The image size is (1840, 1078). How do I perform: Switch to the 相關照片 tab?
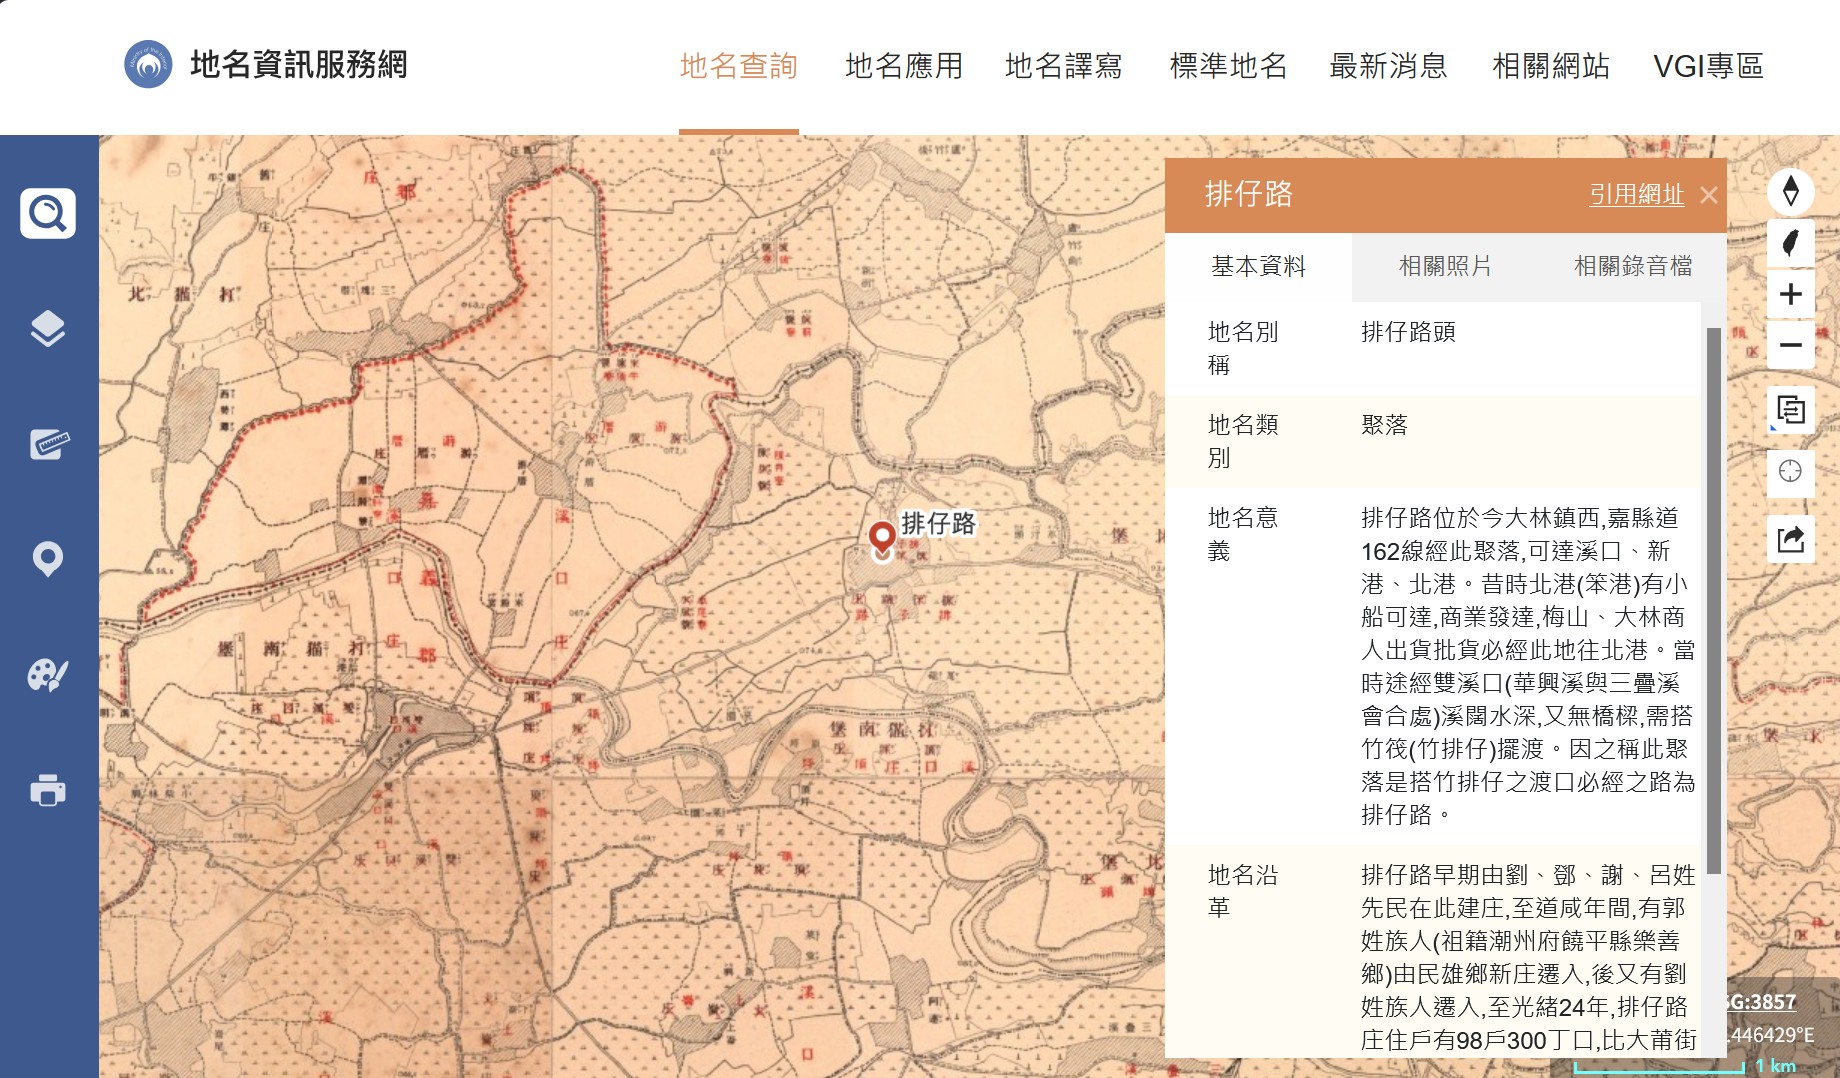[x=1445, y=266]
